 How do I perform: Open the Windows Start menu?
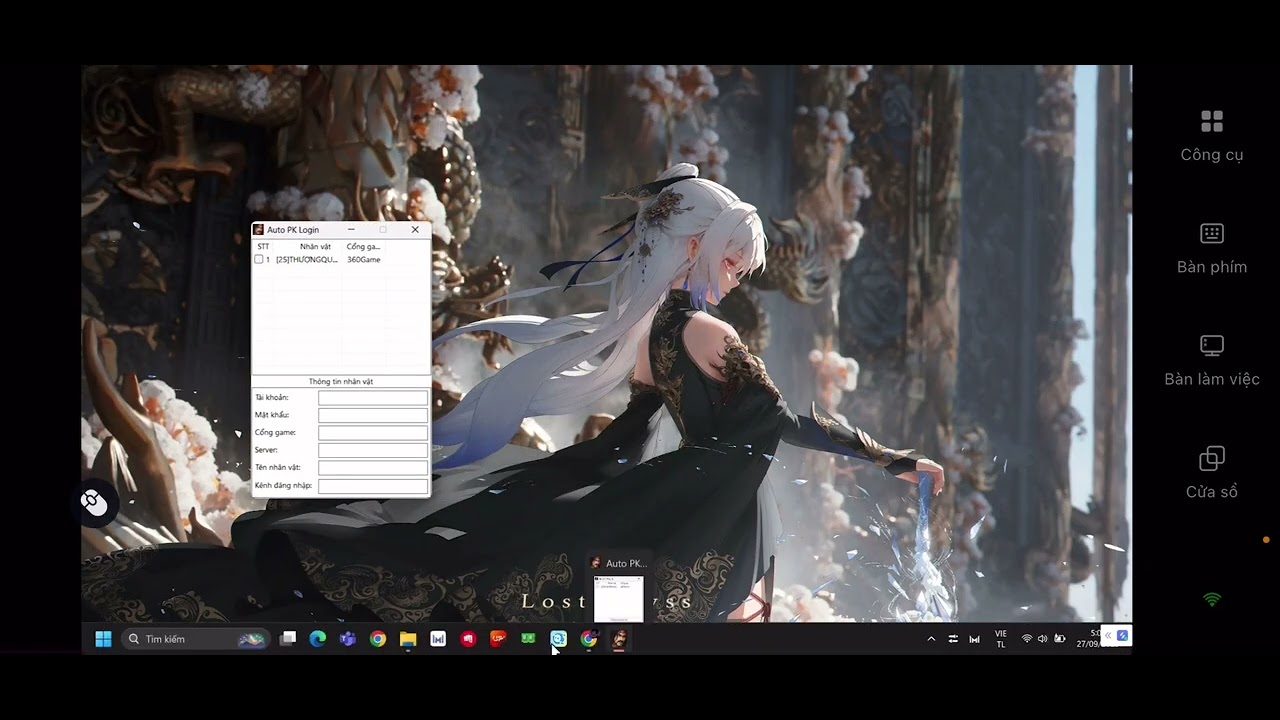pyautogui.click(x=103, y=639)
